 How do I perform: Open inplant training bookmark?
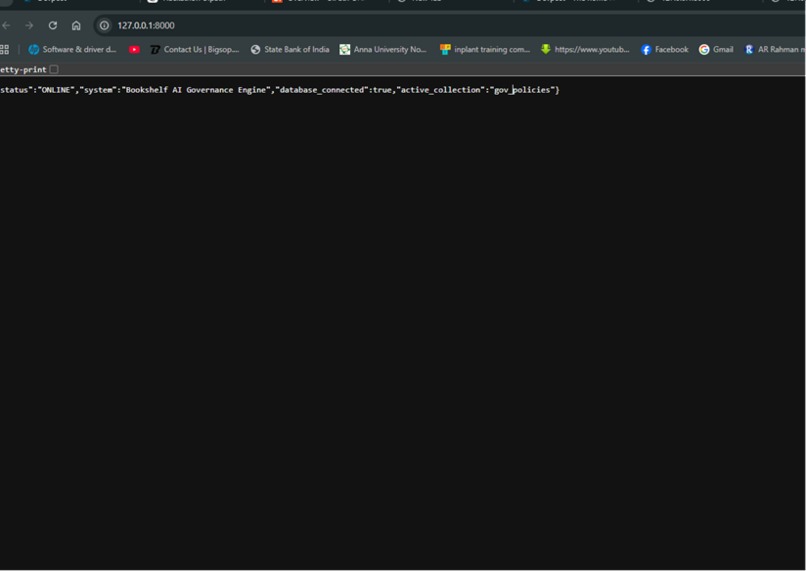pyautogui.click(x=485, y=49)
